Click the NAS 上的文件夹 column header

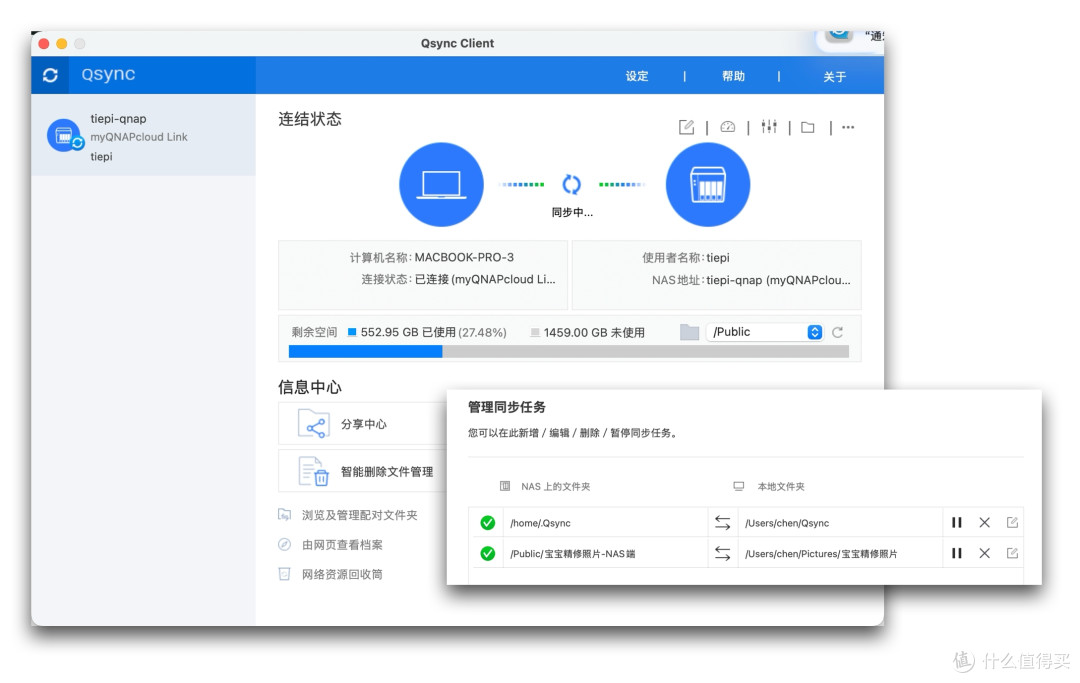tap(555, 486)
